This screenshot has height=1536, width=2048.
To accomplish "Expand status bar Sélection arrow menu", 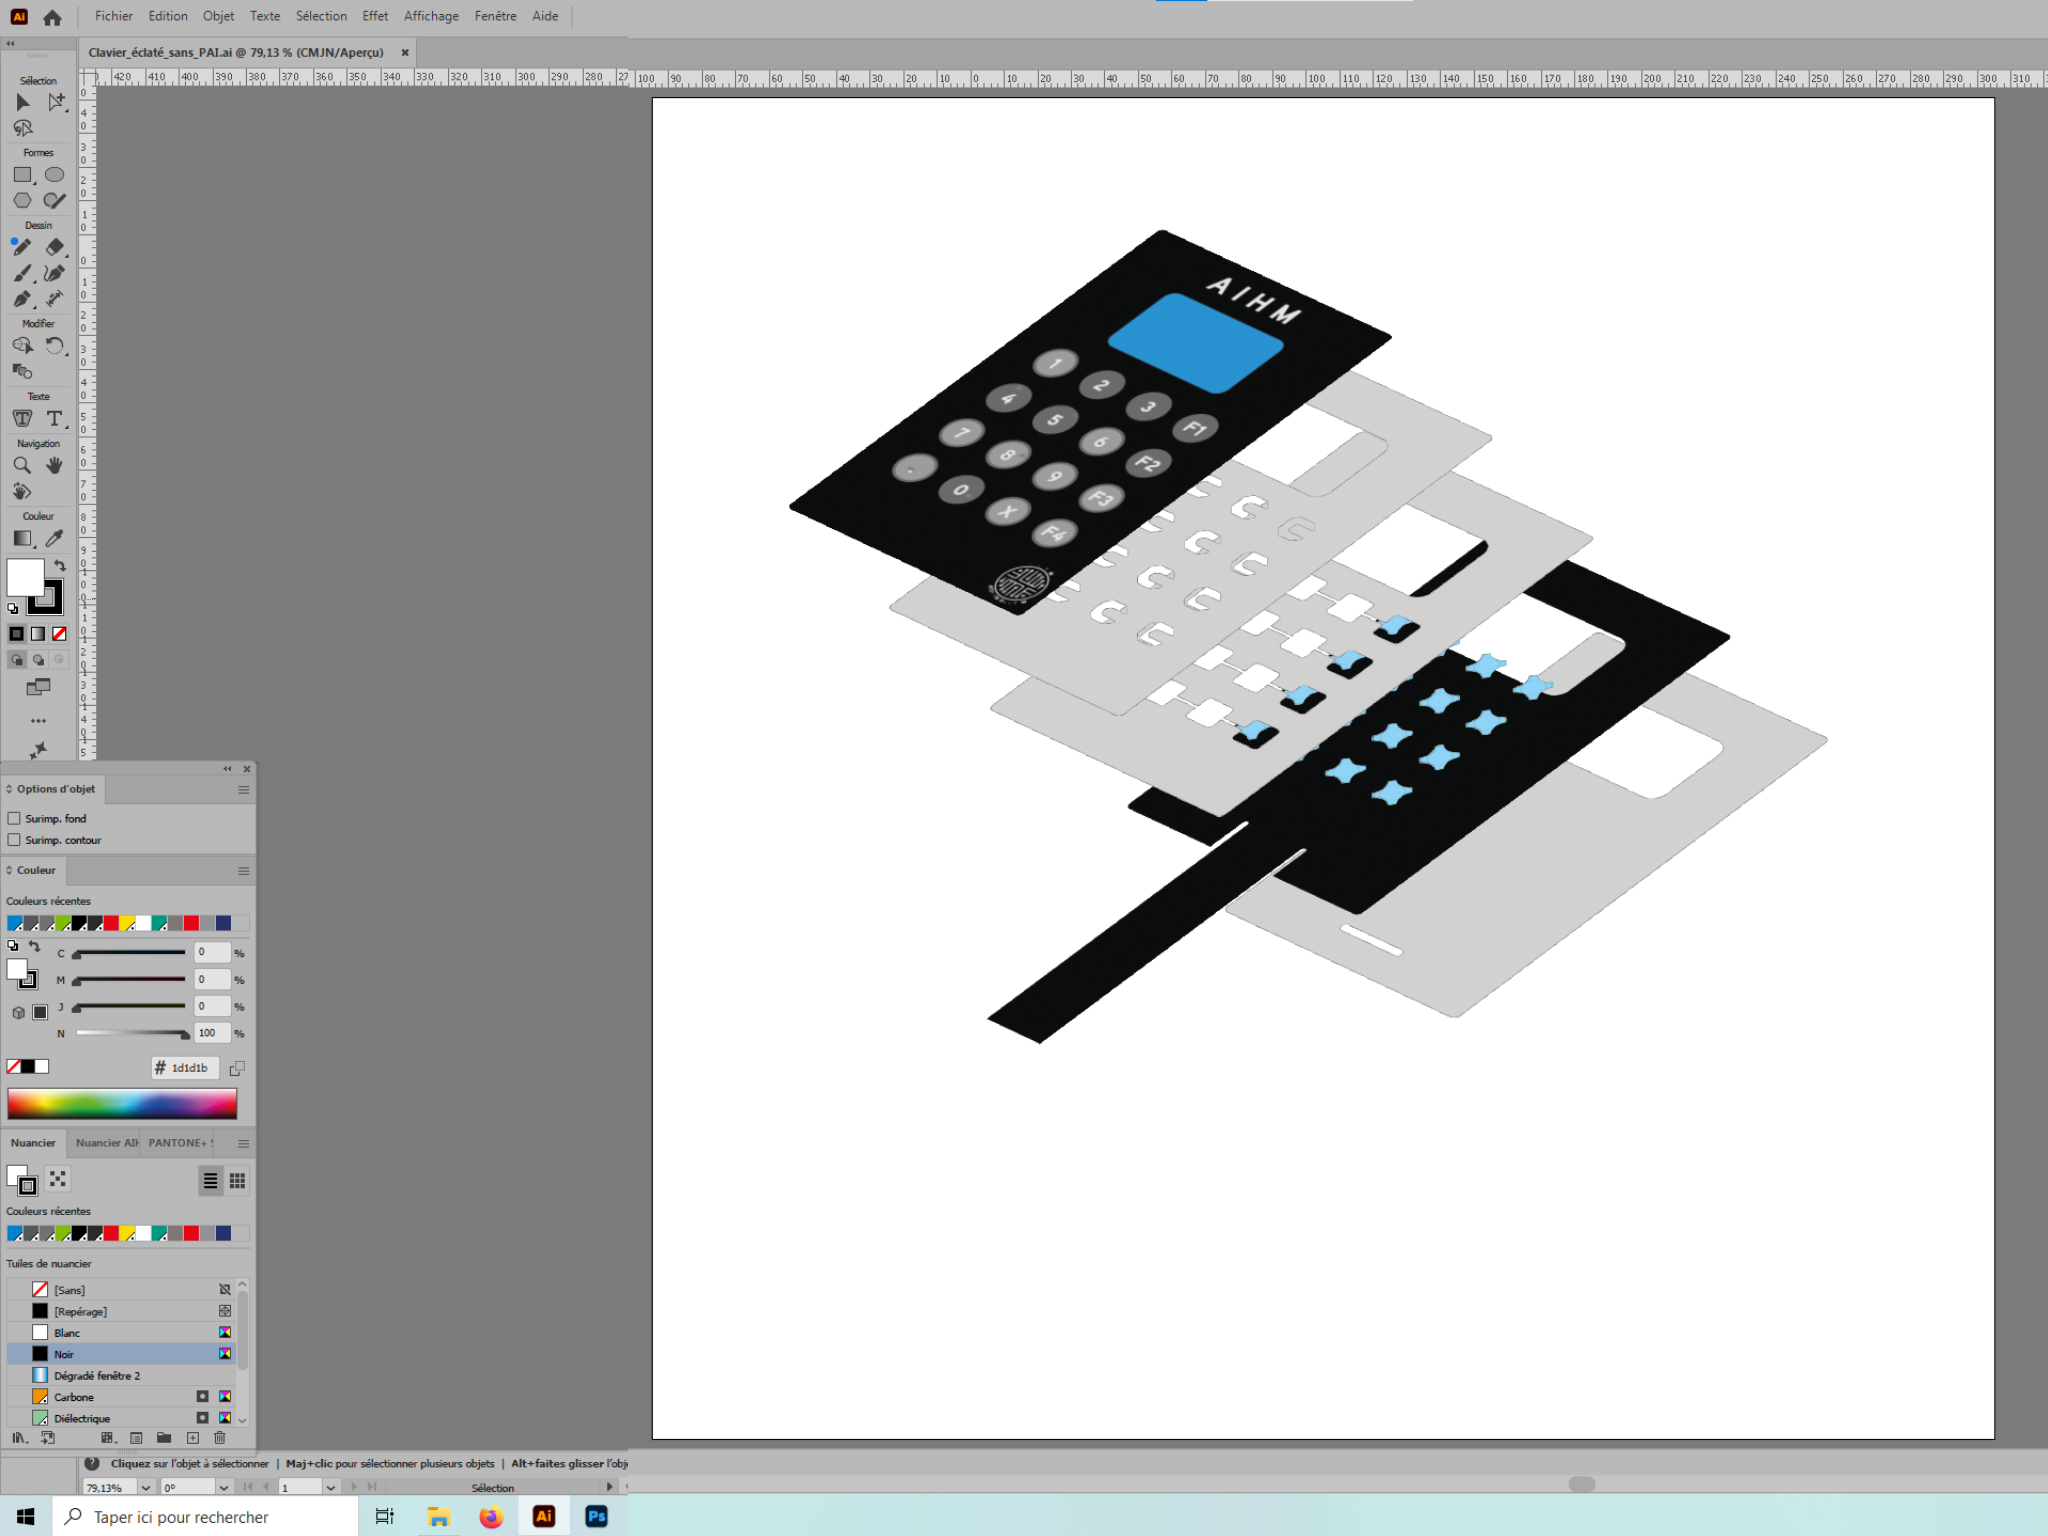I will coord(609,1487).
